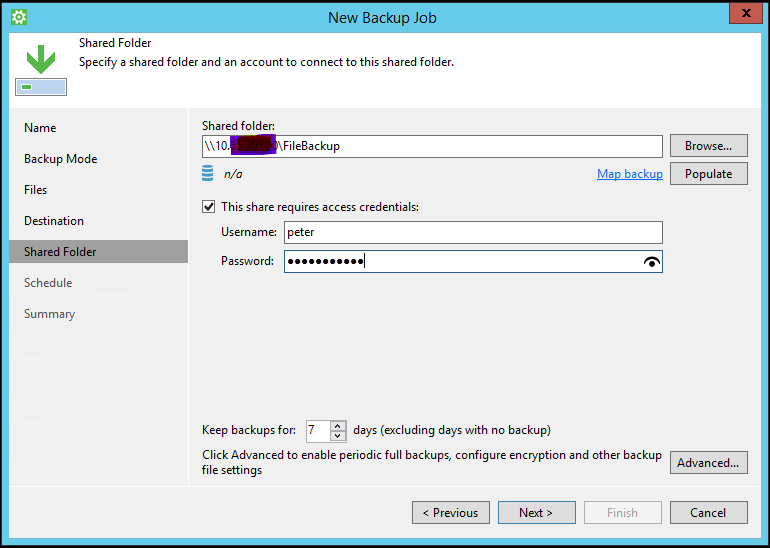Select the Destination step in sidebar
Viewport: 770px width, 548px height.
pyautogui.click(x=54, y=221)
